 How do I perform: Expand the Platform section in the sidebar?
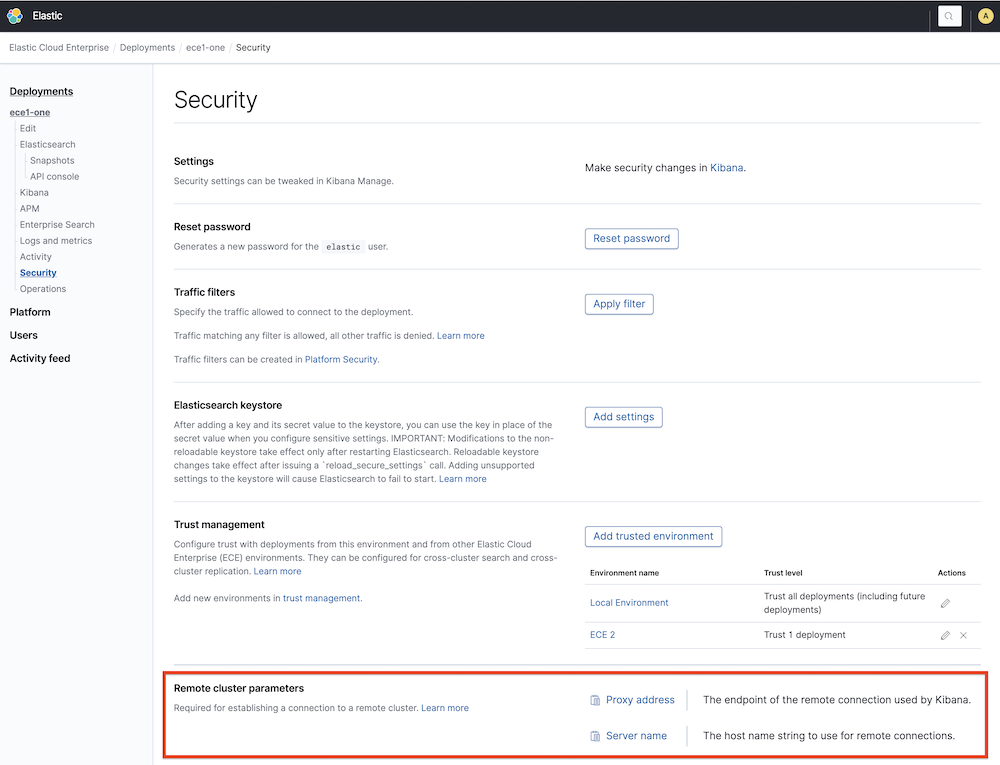[30, 311]
